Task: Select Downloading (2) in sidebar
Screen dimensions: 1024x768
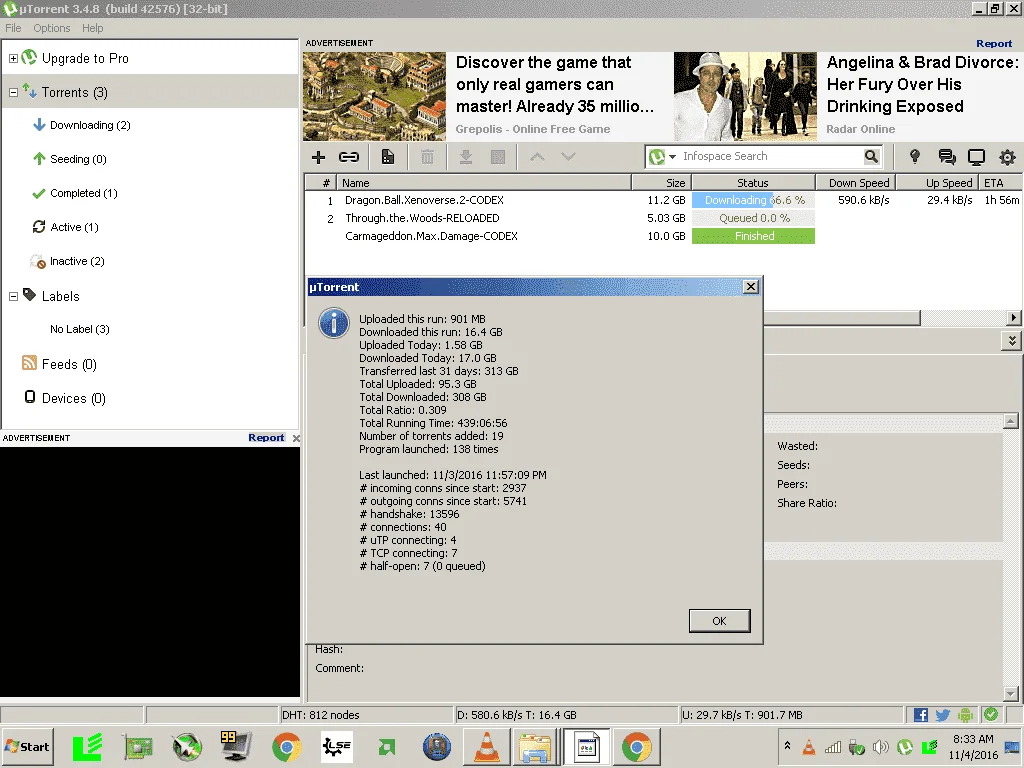Action: point(89,125)
